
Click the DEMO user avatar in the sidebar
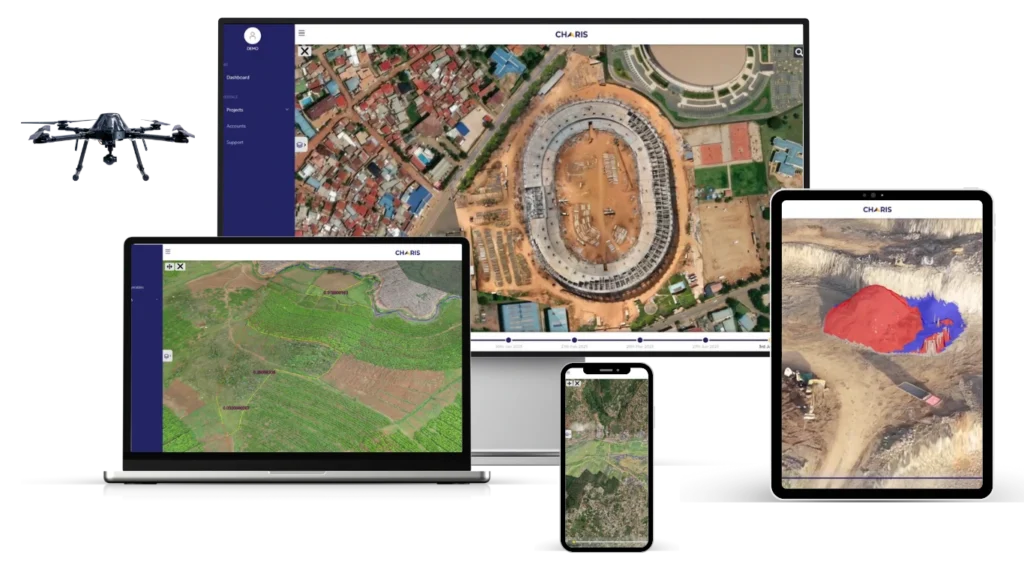pos(252,36)
